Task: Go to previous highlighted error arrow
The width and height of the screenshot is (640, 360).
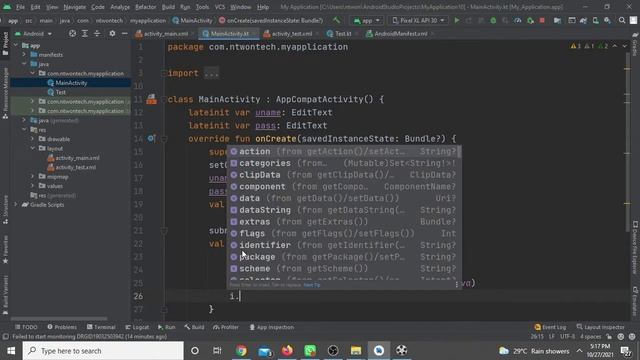Action: 615,46
